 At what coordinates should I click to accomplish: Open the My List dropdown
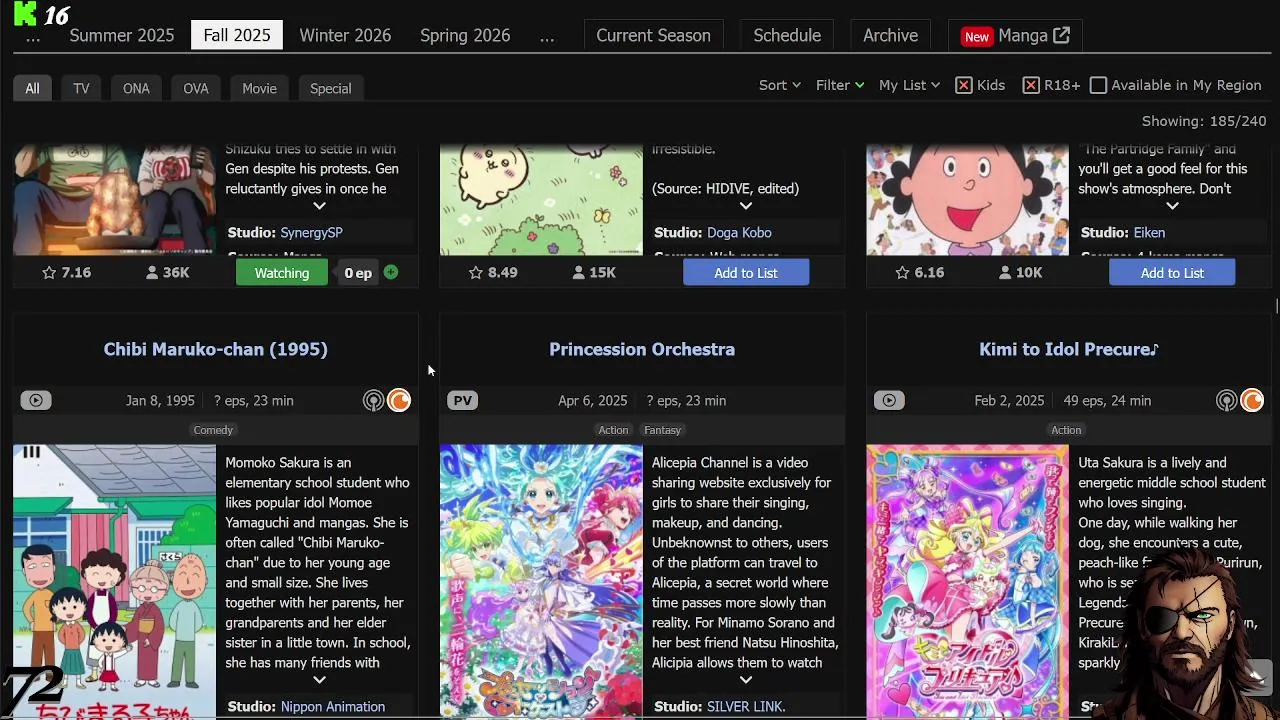[909, 85]
